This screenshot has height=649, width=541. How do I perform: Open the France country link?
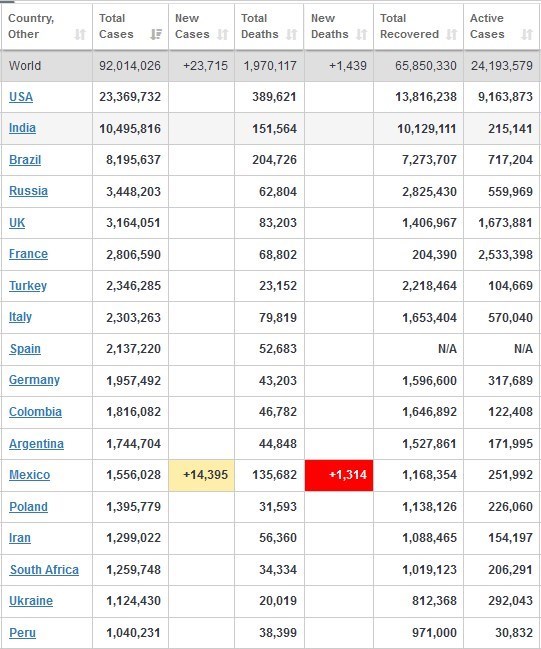pyautogui.click(x=28, y=254)
